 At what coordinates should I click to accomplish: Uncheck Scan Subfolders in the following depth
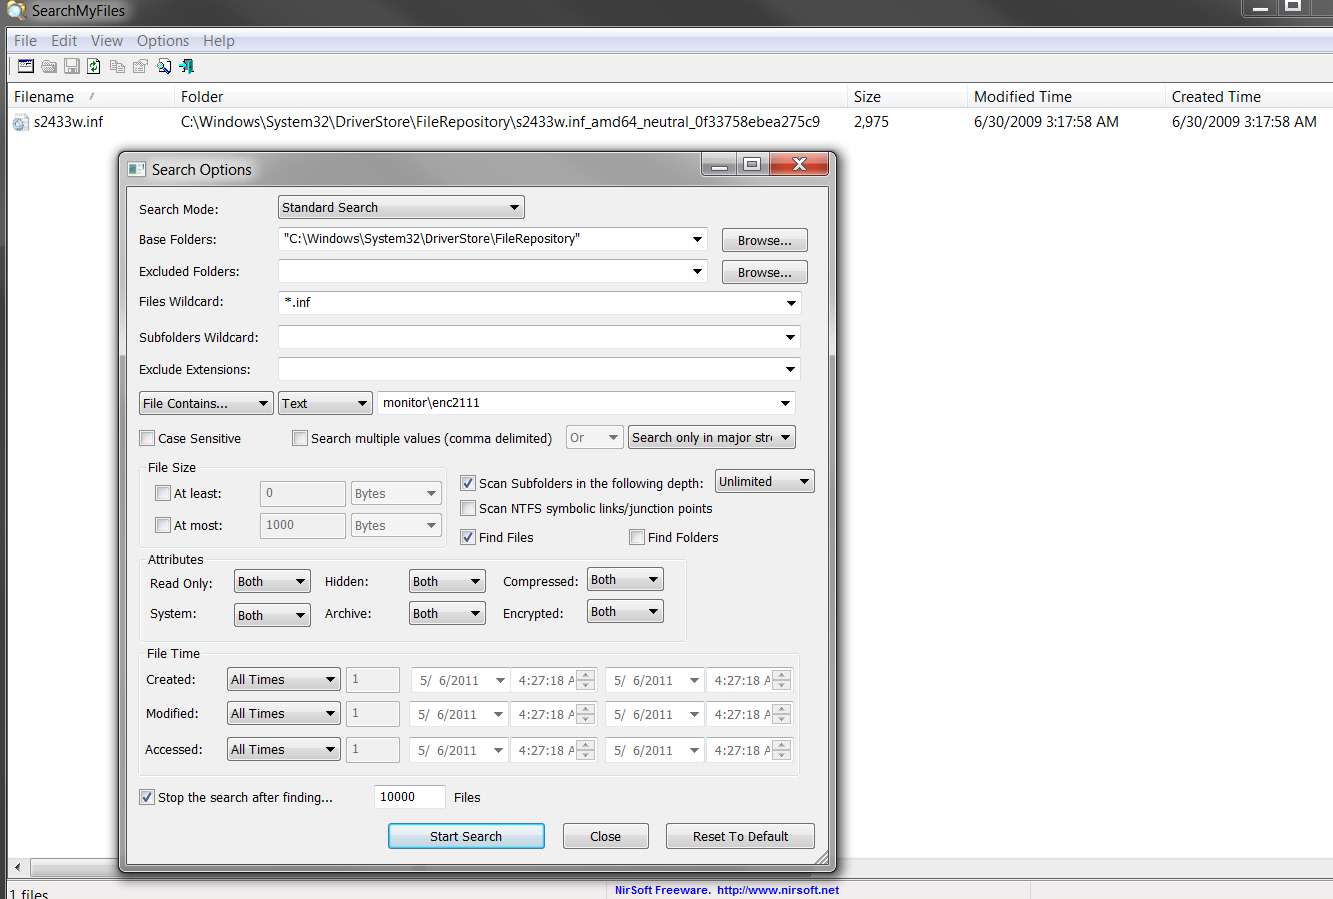(x=468, y=483)
